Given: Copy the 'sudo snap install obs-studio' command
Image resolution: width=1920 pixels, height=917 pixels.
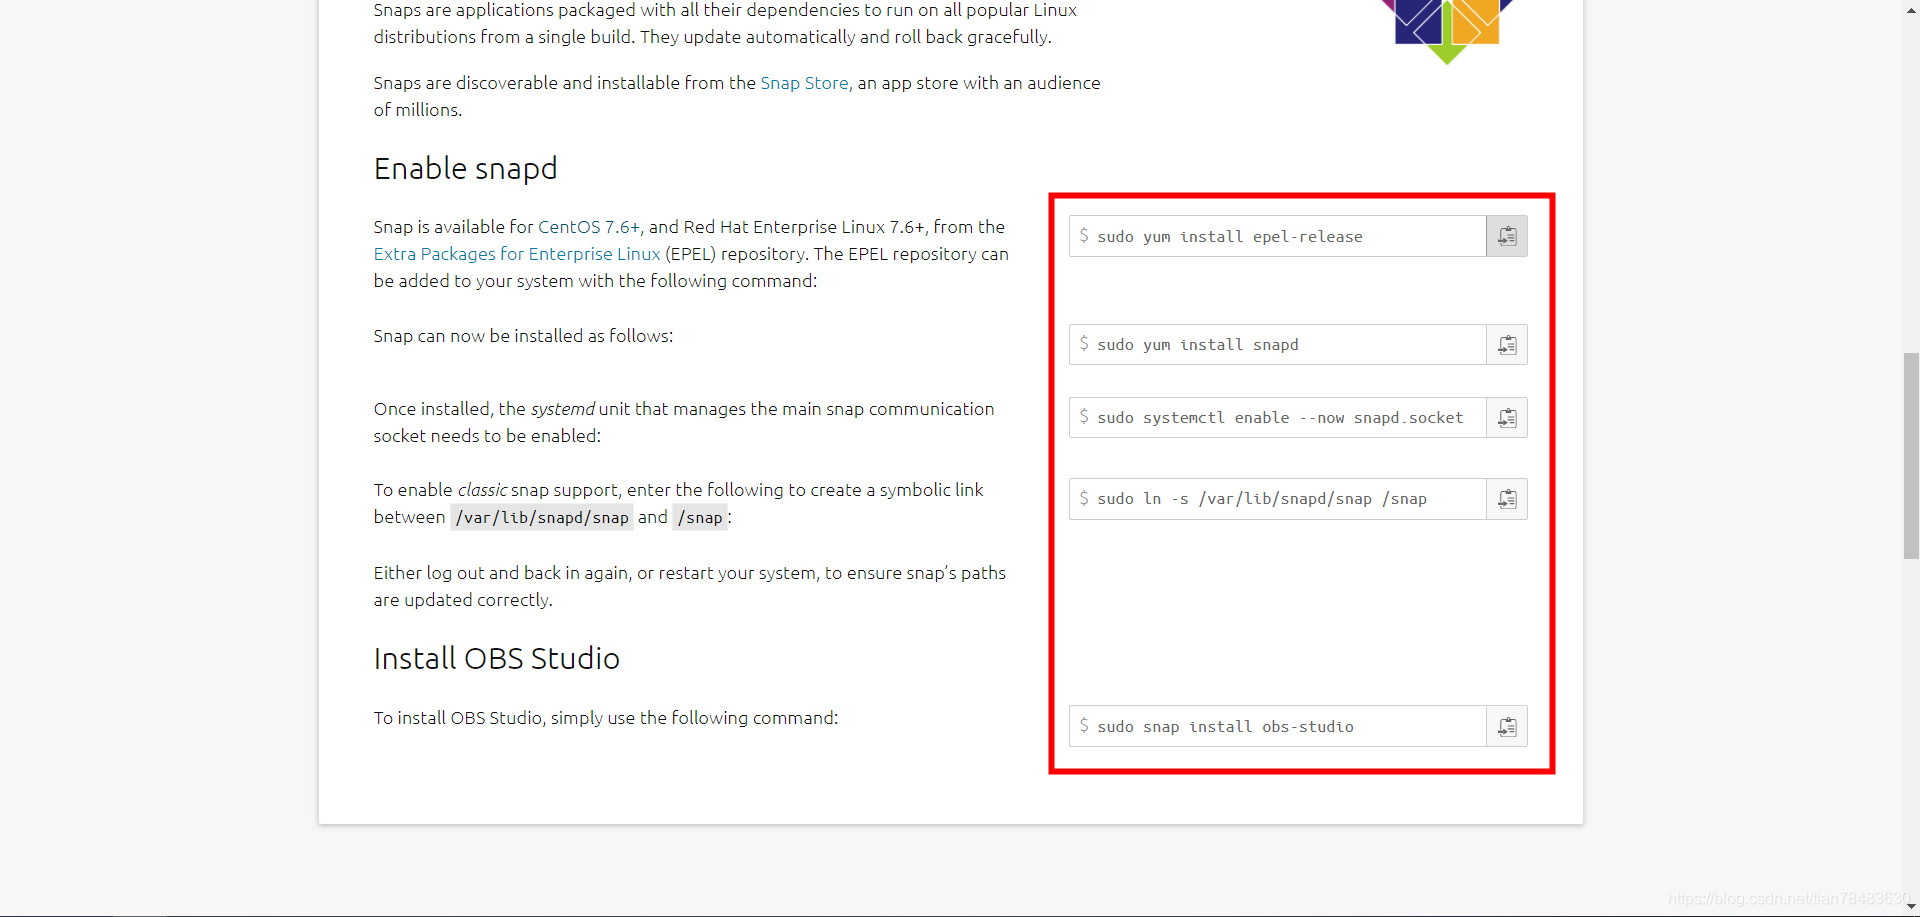Looking at the screenshot, I should coord(1507,727).
